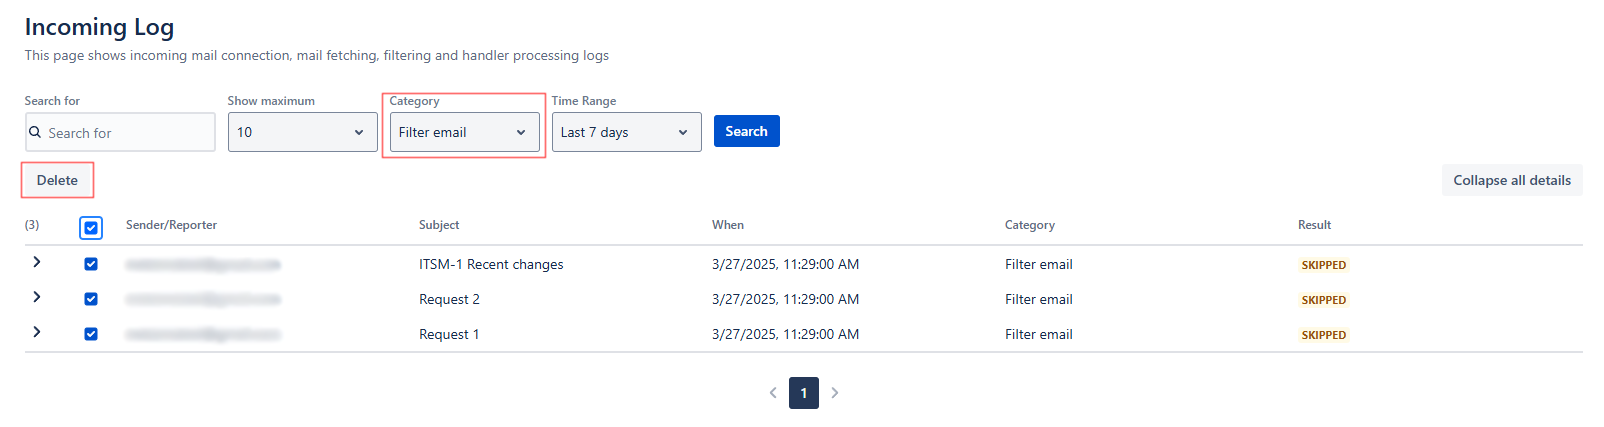The width and height of the screenshot is (1604, 427).
Task: Go to the next page arrow
Action: (x=835, y=393)
